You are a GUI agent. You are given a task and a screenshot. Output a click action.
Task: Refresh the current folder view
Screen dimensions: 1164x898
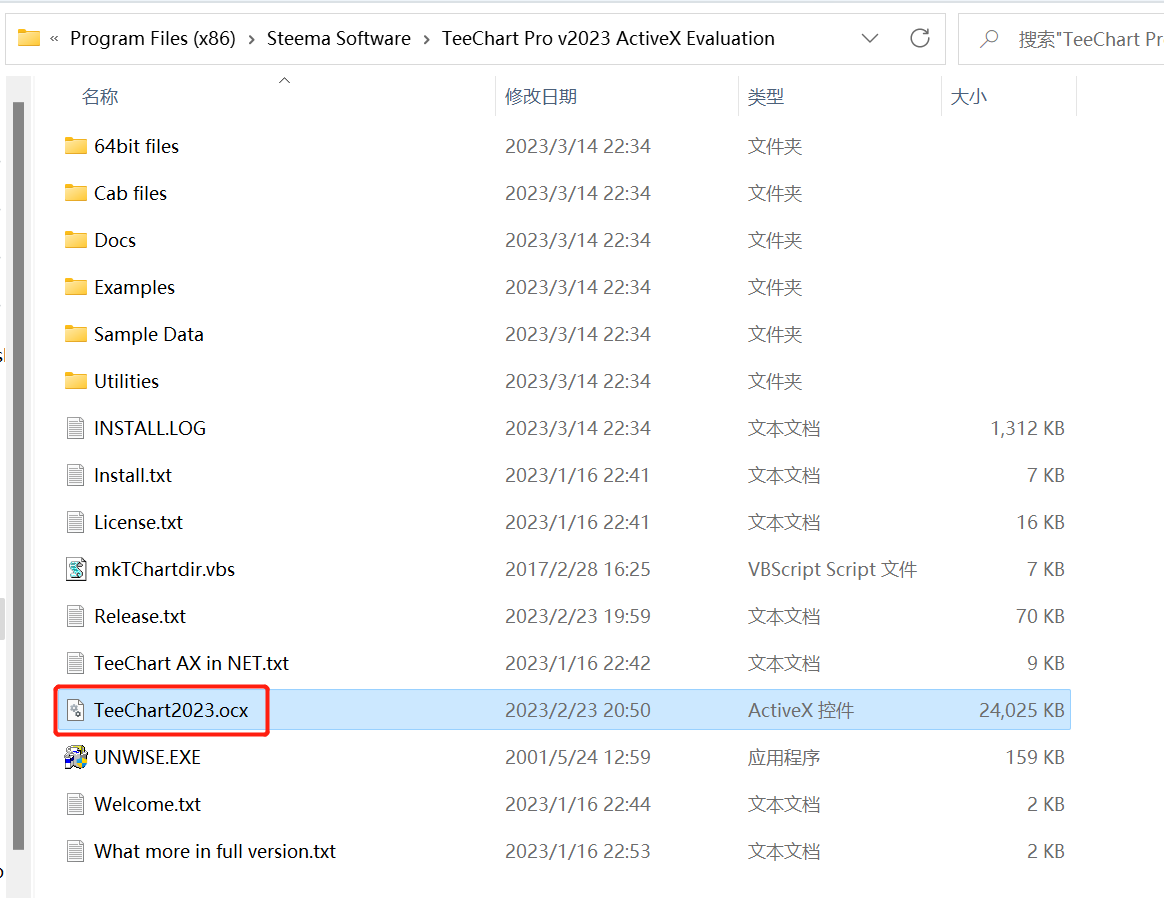coord(920,39)
